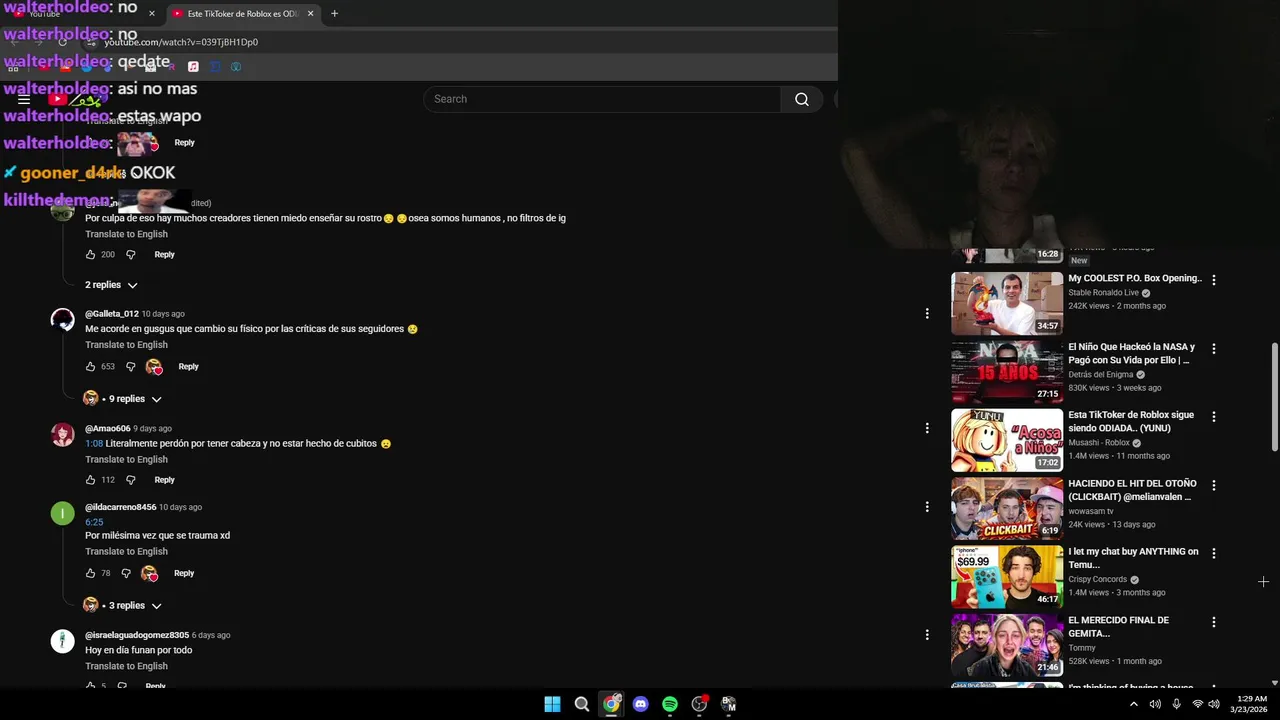Click the 'Detrás del Enigma' channel name

pyautogui.click(x=1100, y=375)
